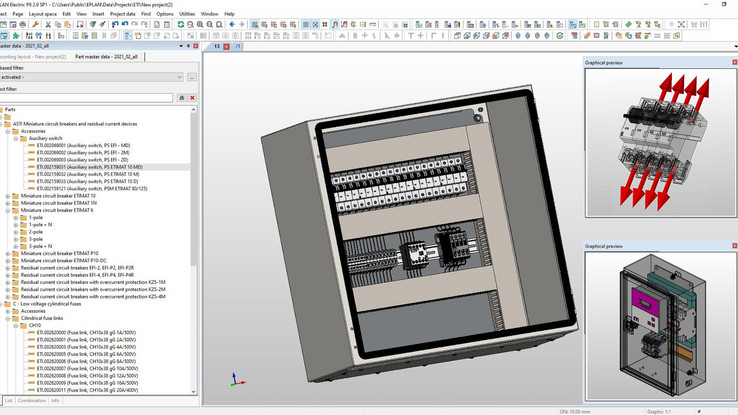Open the Options menu

(x=165, y=14)
